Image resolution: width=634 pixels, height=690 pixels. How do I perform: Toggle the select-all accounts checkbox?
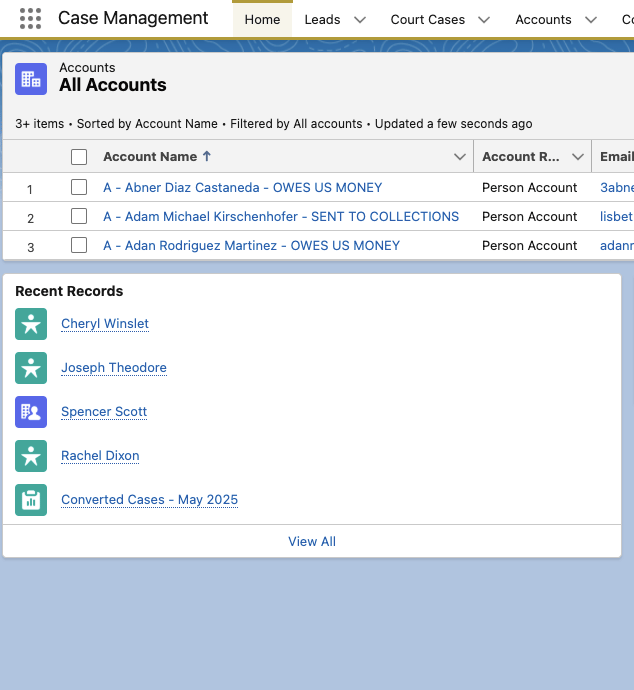tap(79, 157)
